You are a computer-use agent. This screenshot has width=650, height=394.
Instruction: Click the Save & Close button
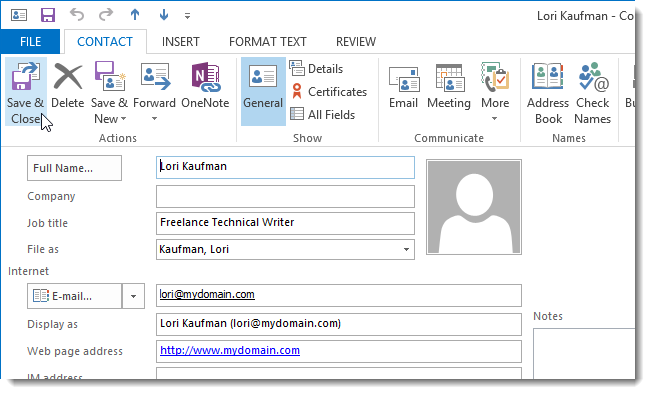(x=26, y=92)
